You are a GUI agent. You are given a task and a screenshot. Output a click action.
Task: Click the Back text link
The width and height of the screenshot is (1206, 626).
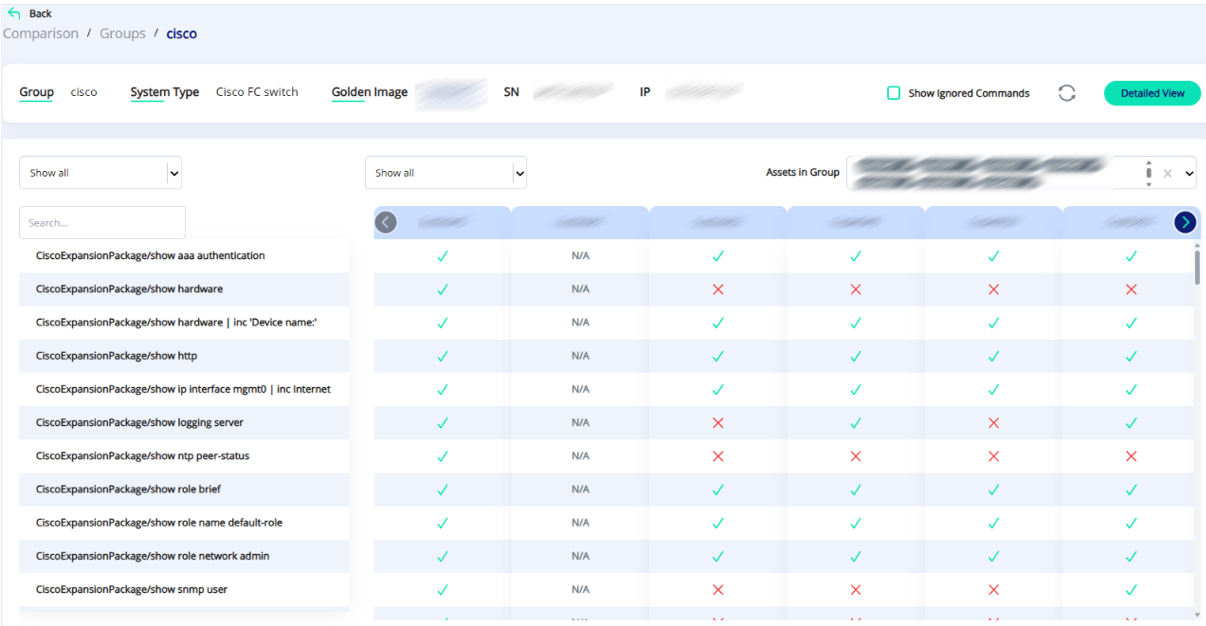(41, 14)
